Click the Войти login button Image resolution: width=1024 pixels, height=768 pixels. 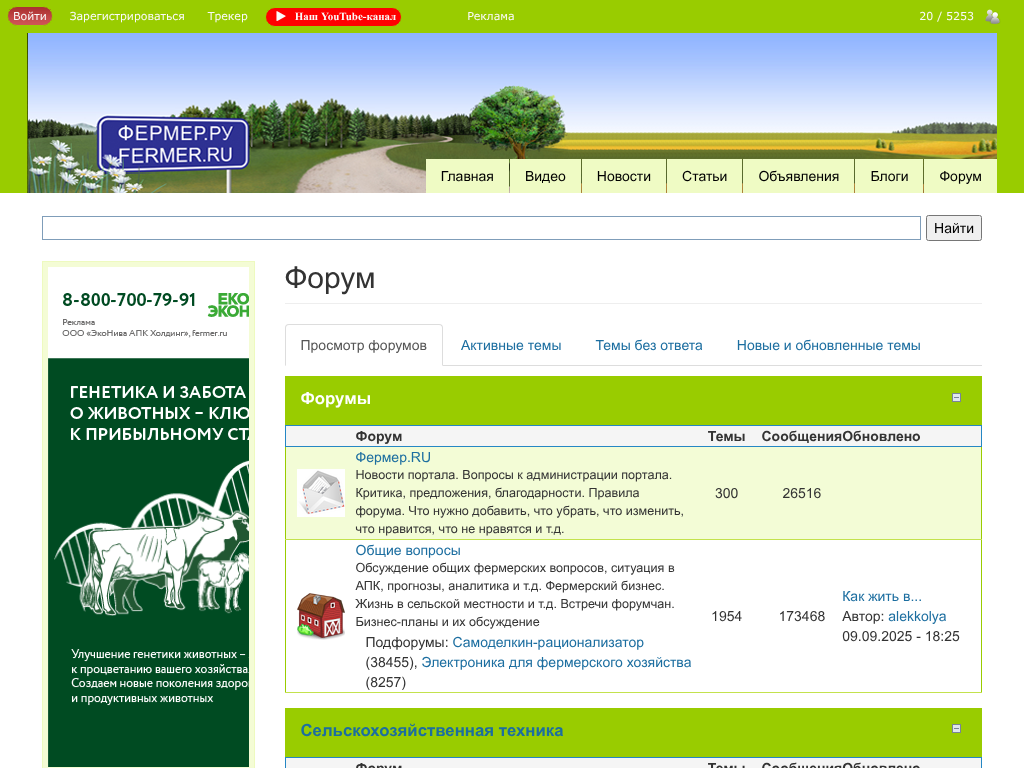click(30, 16)
